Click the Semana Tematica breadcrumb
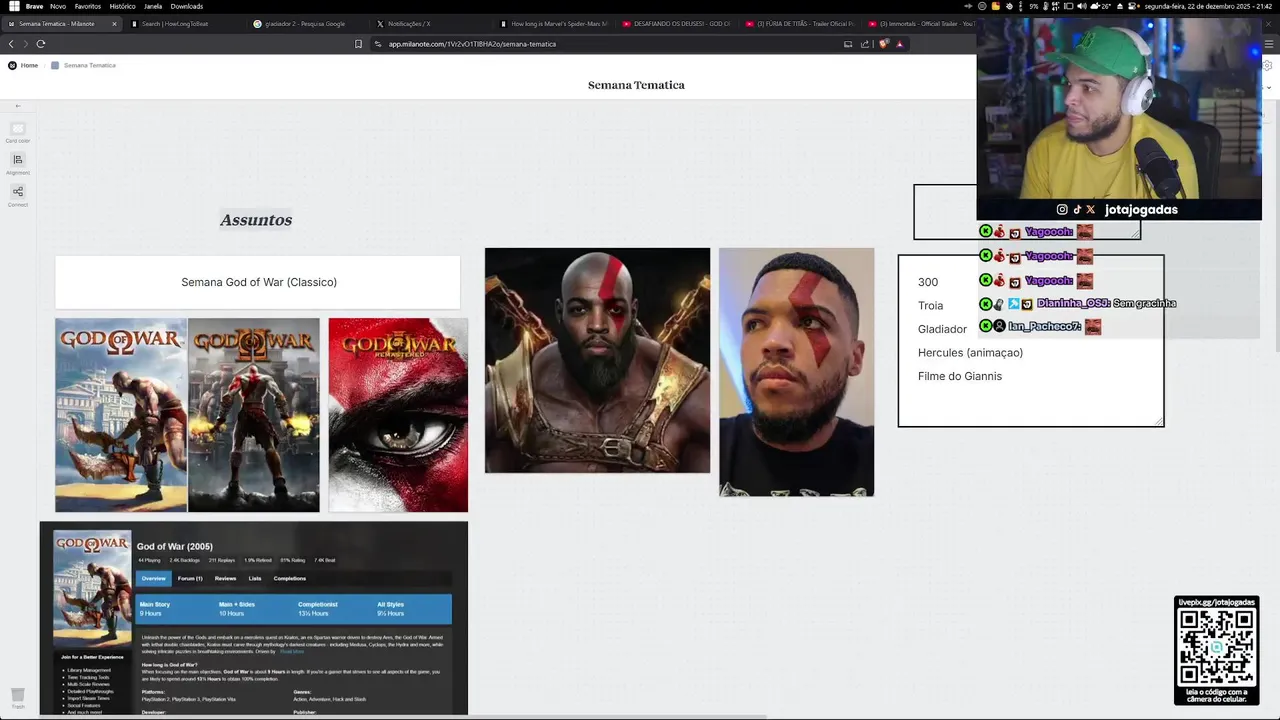Image resolution: width=1280 pixels, height=720 pixels. tap(84, 65)
